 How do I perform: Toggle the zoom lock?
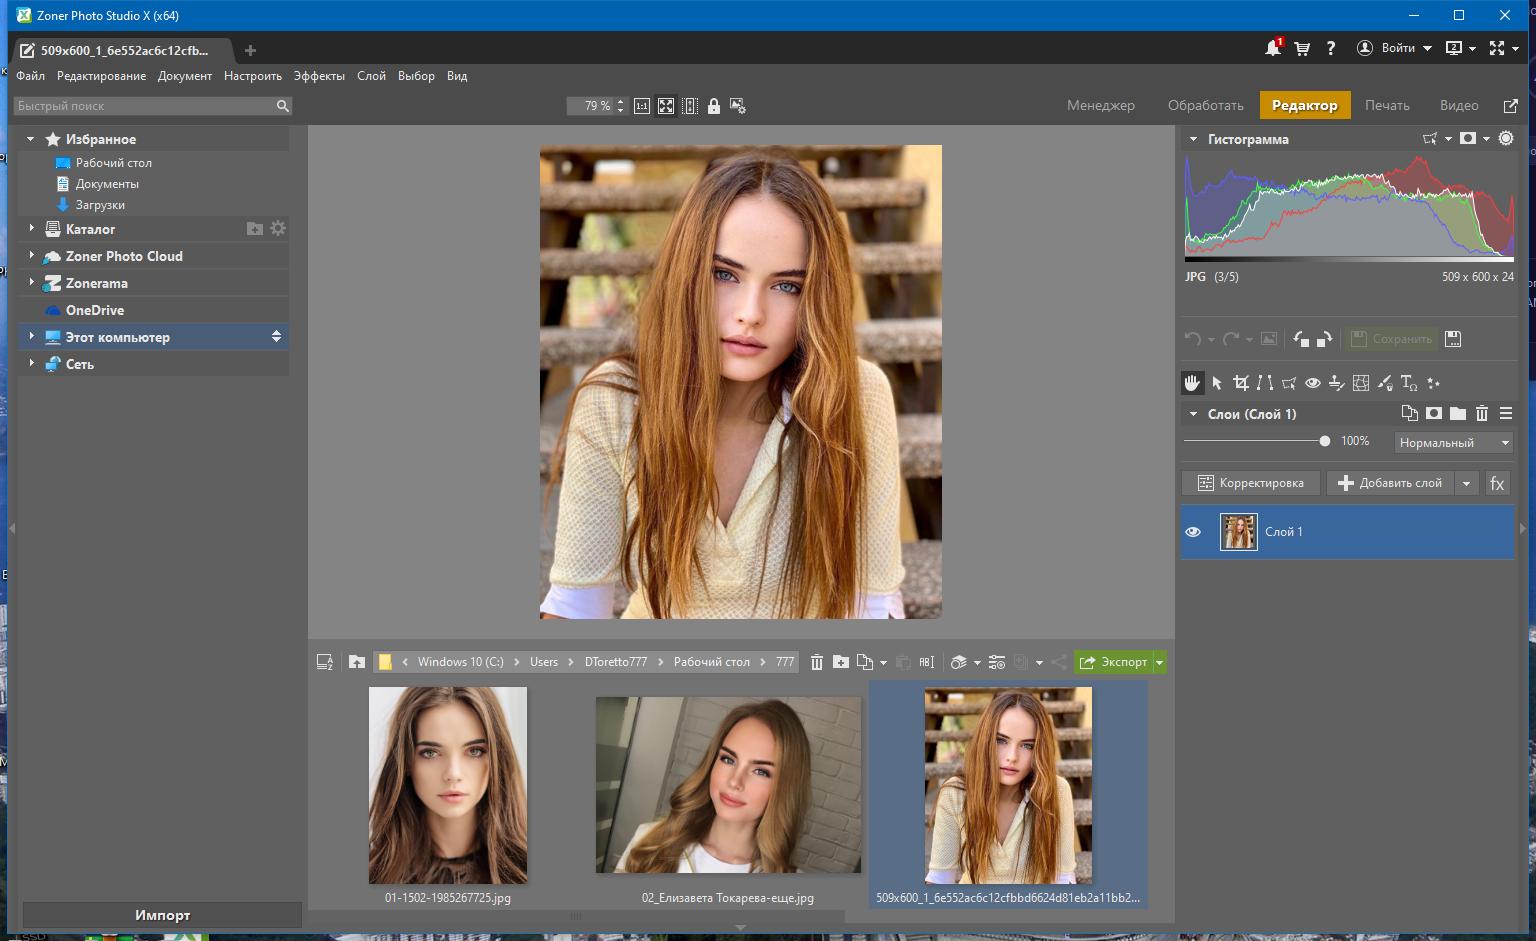coord(714,106)
